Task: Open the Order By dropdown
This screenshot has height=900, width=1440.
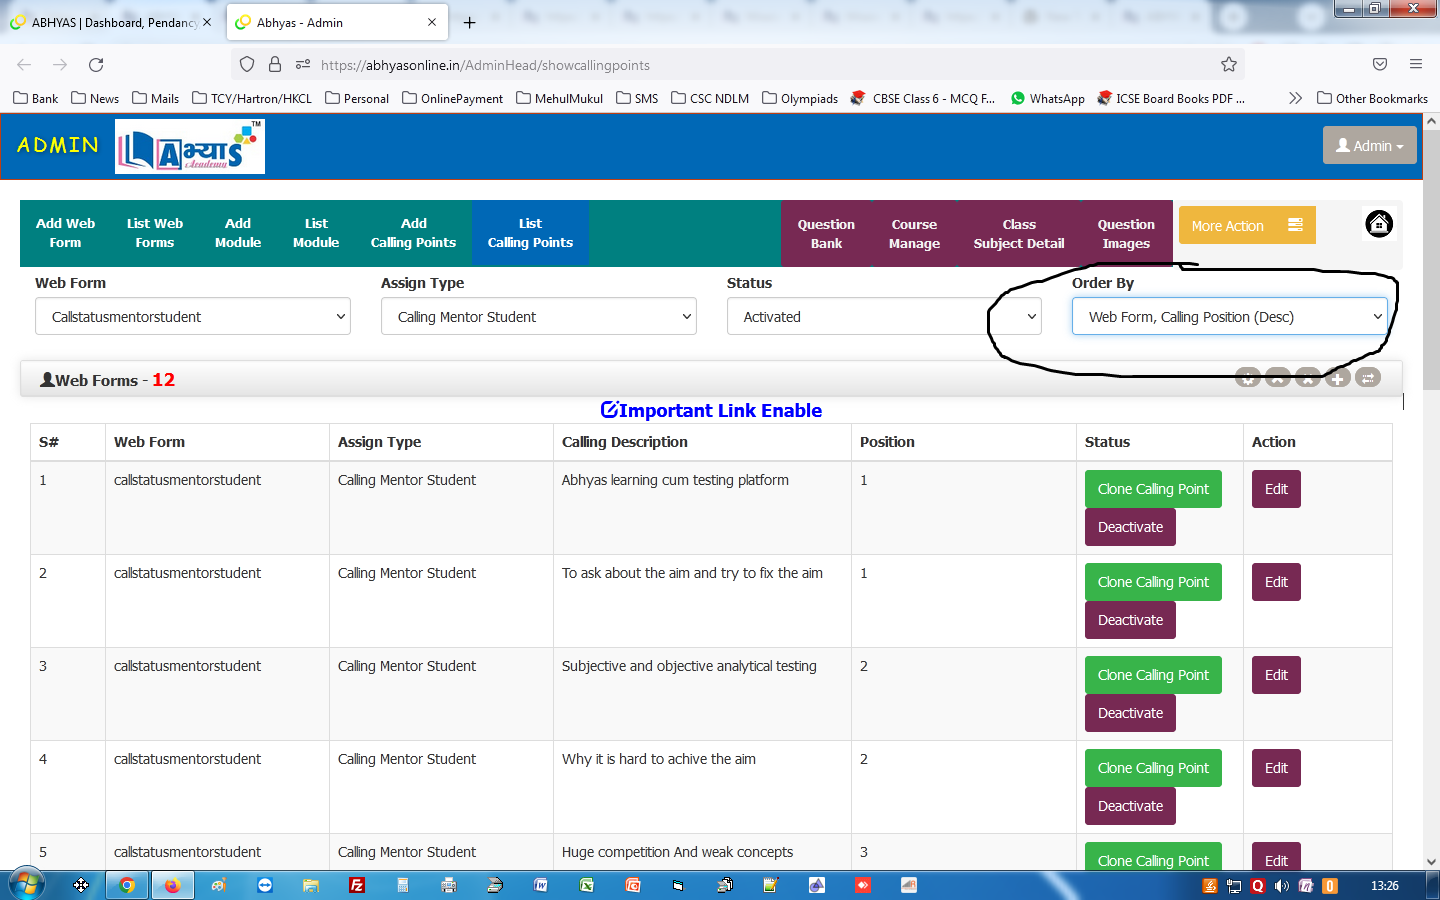Action: 1229,317
